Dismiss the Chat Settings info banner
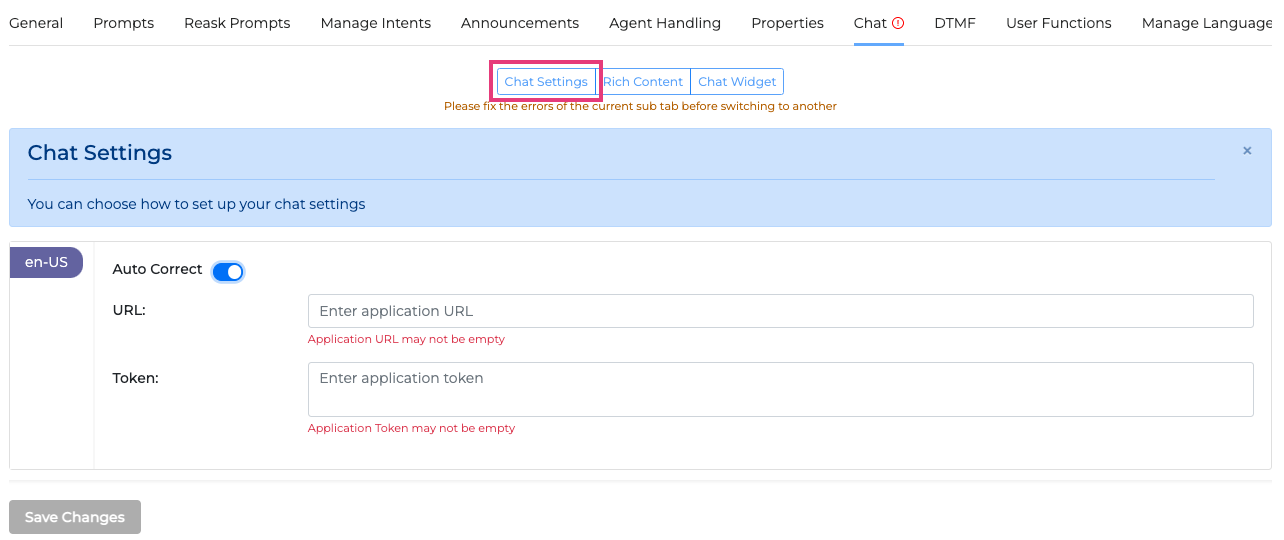The width and height of the screenshot is (1284, 540). coord(1247,151)
